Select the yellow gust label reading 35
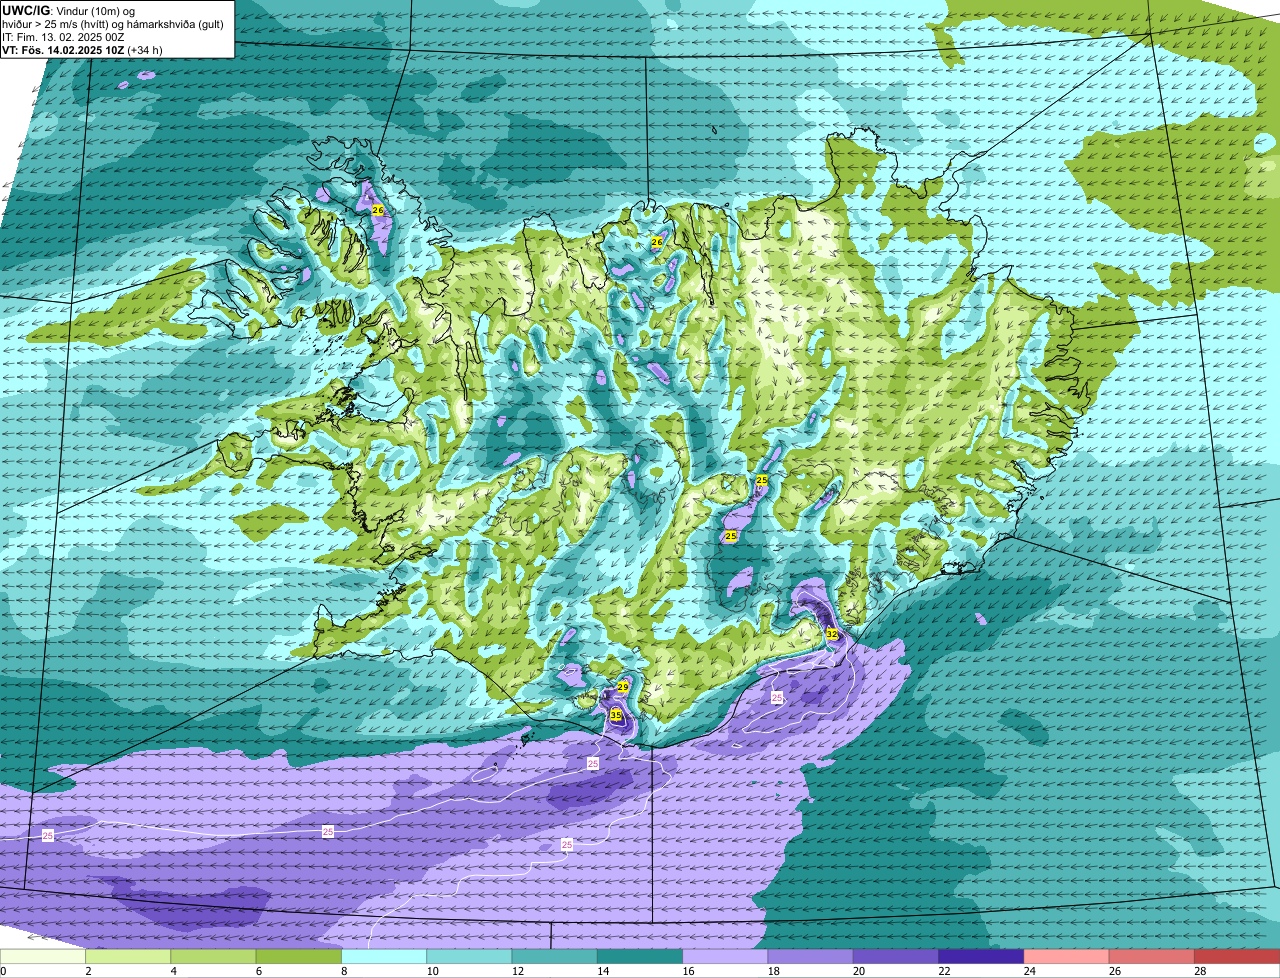1280x978 pixels. (616, 716)
